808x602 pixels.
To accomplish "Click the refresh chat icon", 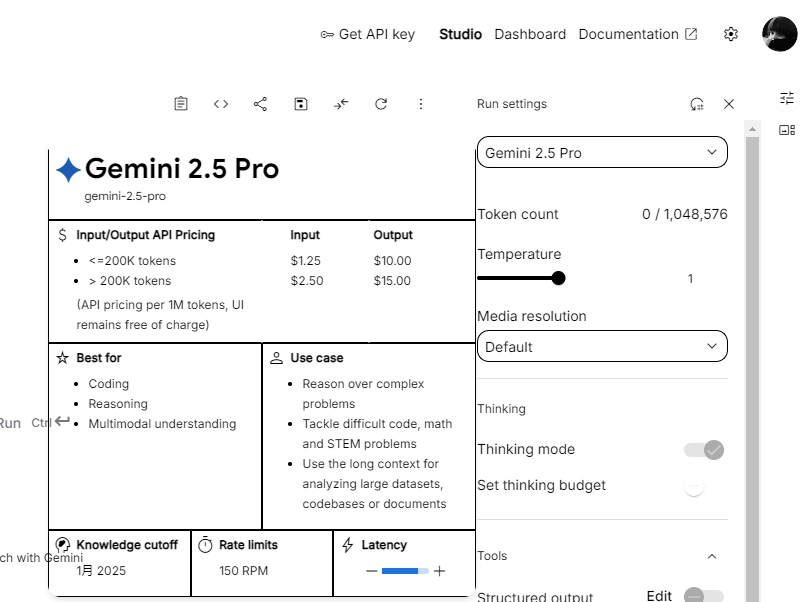I will 381,104.
